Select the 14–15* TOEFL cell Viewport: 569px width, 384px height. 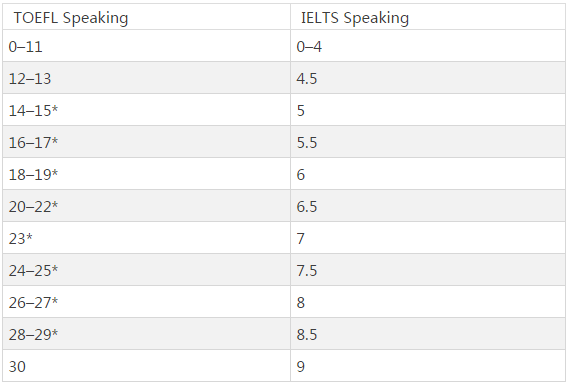[x=147, y=110]
